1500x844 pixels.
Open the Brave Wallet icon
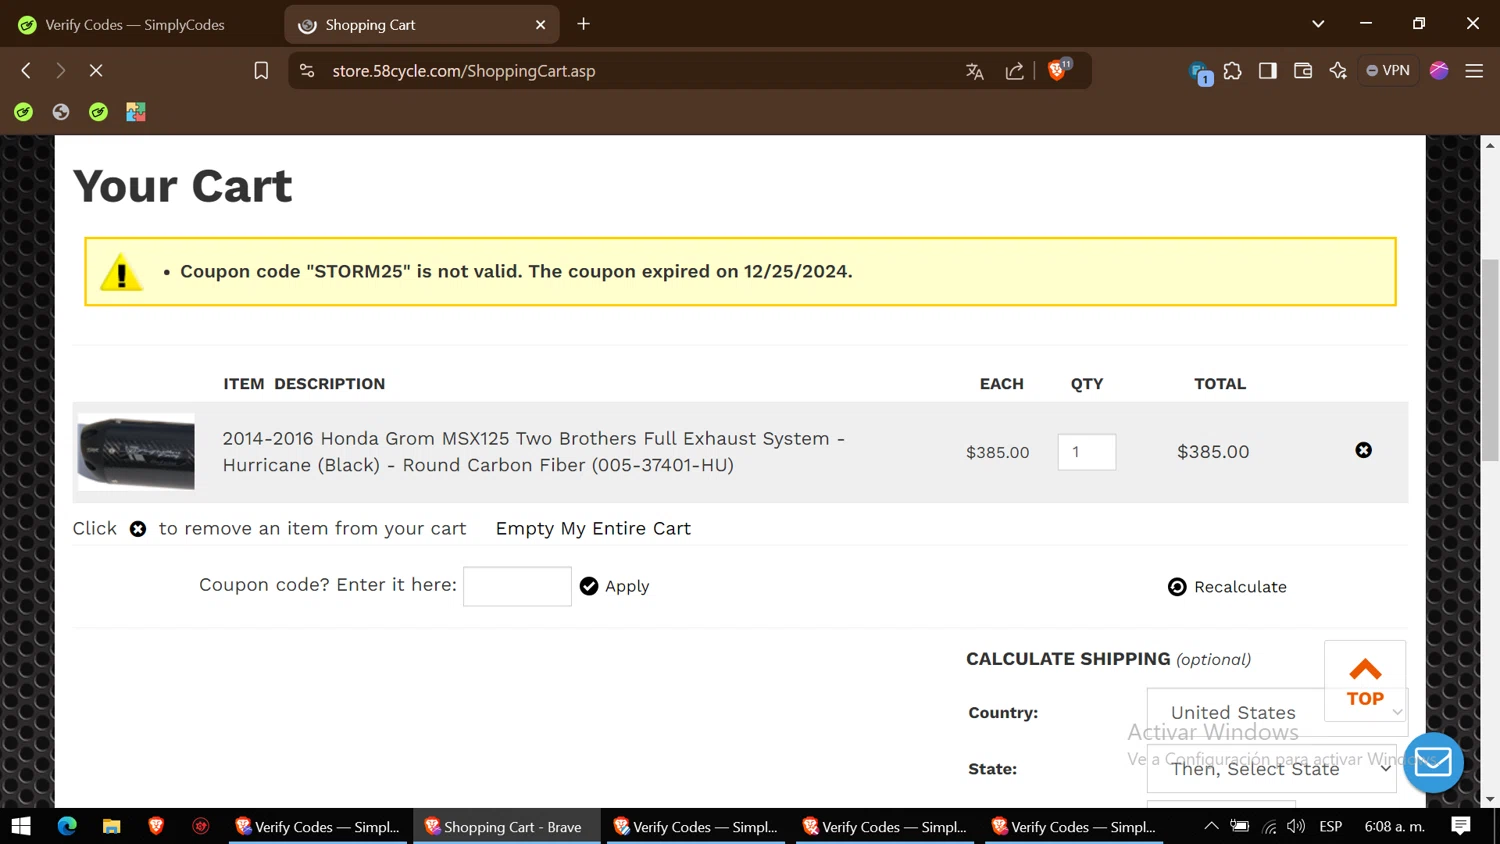(x=1302, y=70)
